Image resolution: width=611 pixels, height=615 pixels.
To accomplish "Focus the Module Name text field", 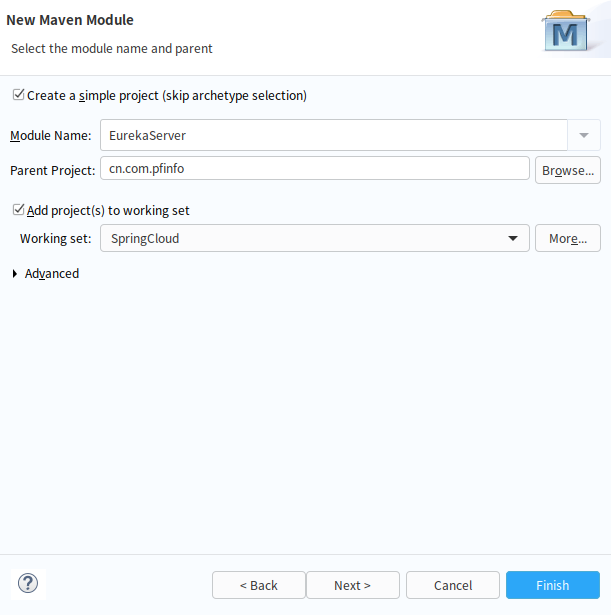I will pos(334,135).
